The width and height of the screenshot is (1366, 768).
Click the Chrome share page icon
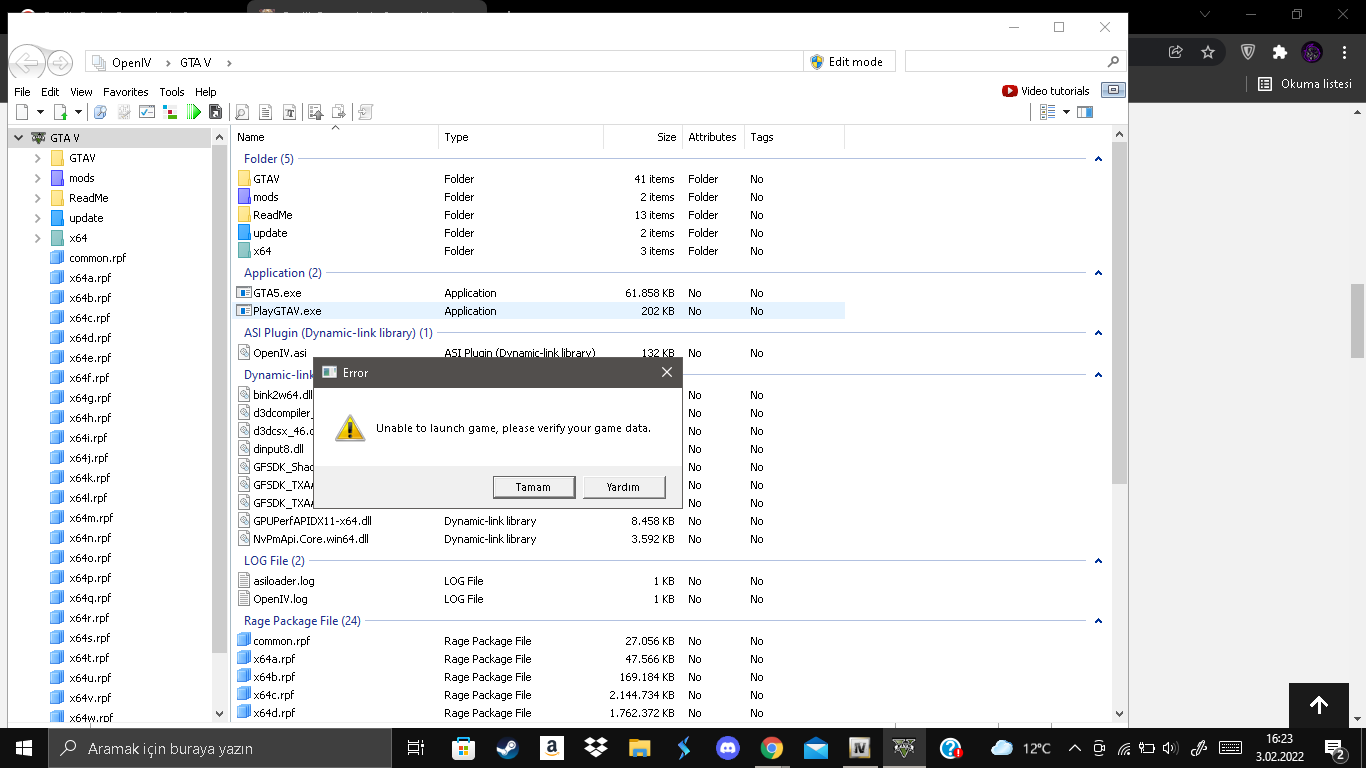(1175, 52)
